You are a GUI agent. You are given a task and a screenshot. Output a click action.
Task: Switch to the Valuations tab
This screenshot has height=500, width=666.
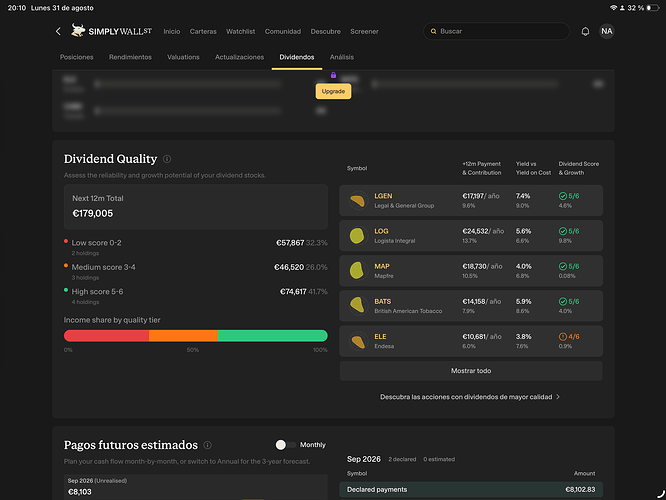click(x=183, y=57)
